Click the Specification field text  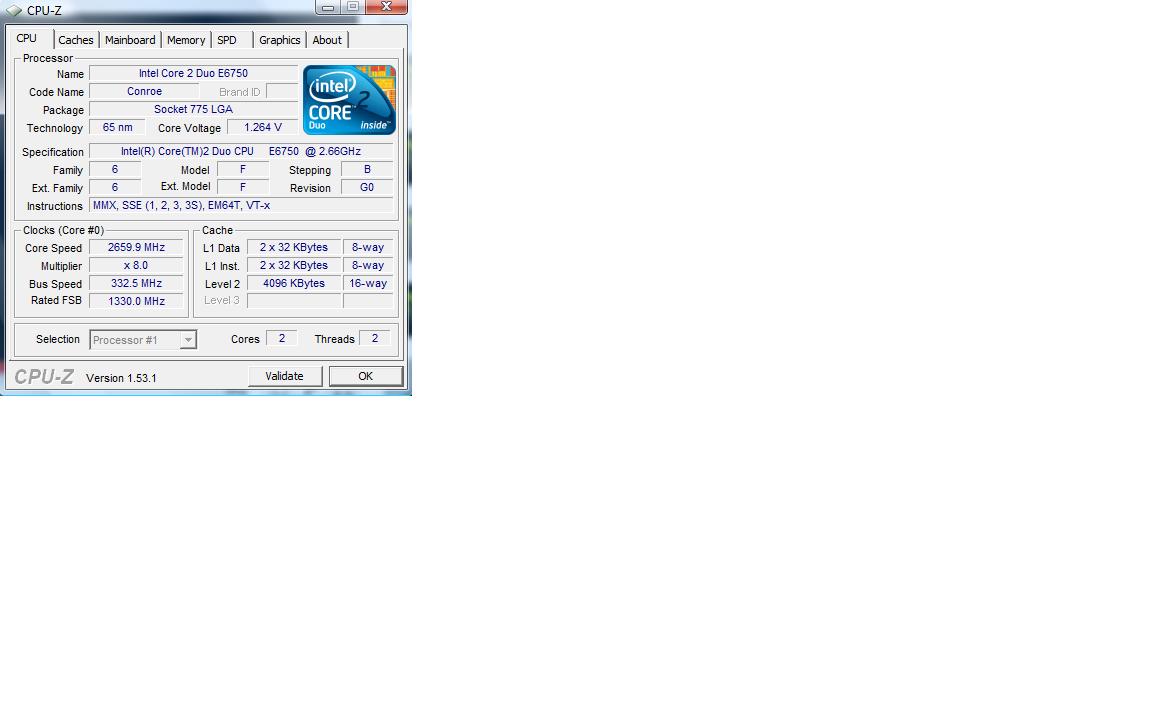[x=241, y=151]
